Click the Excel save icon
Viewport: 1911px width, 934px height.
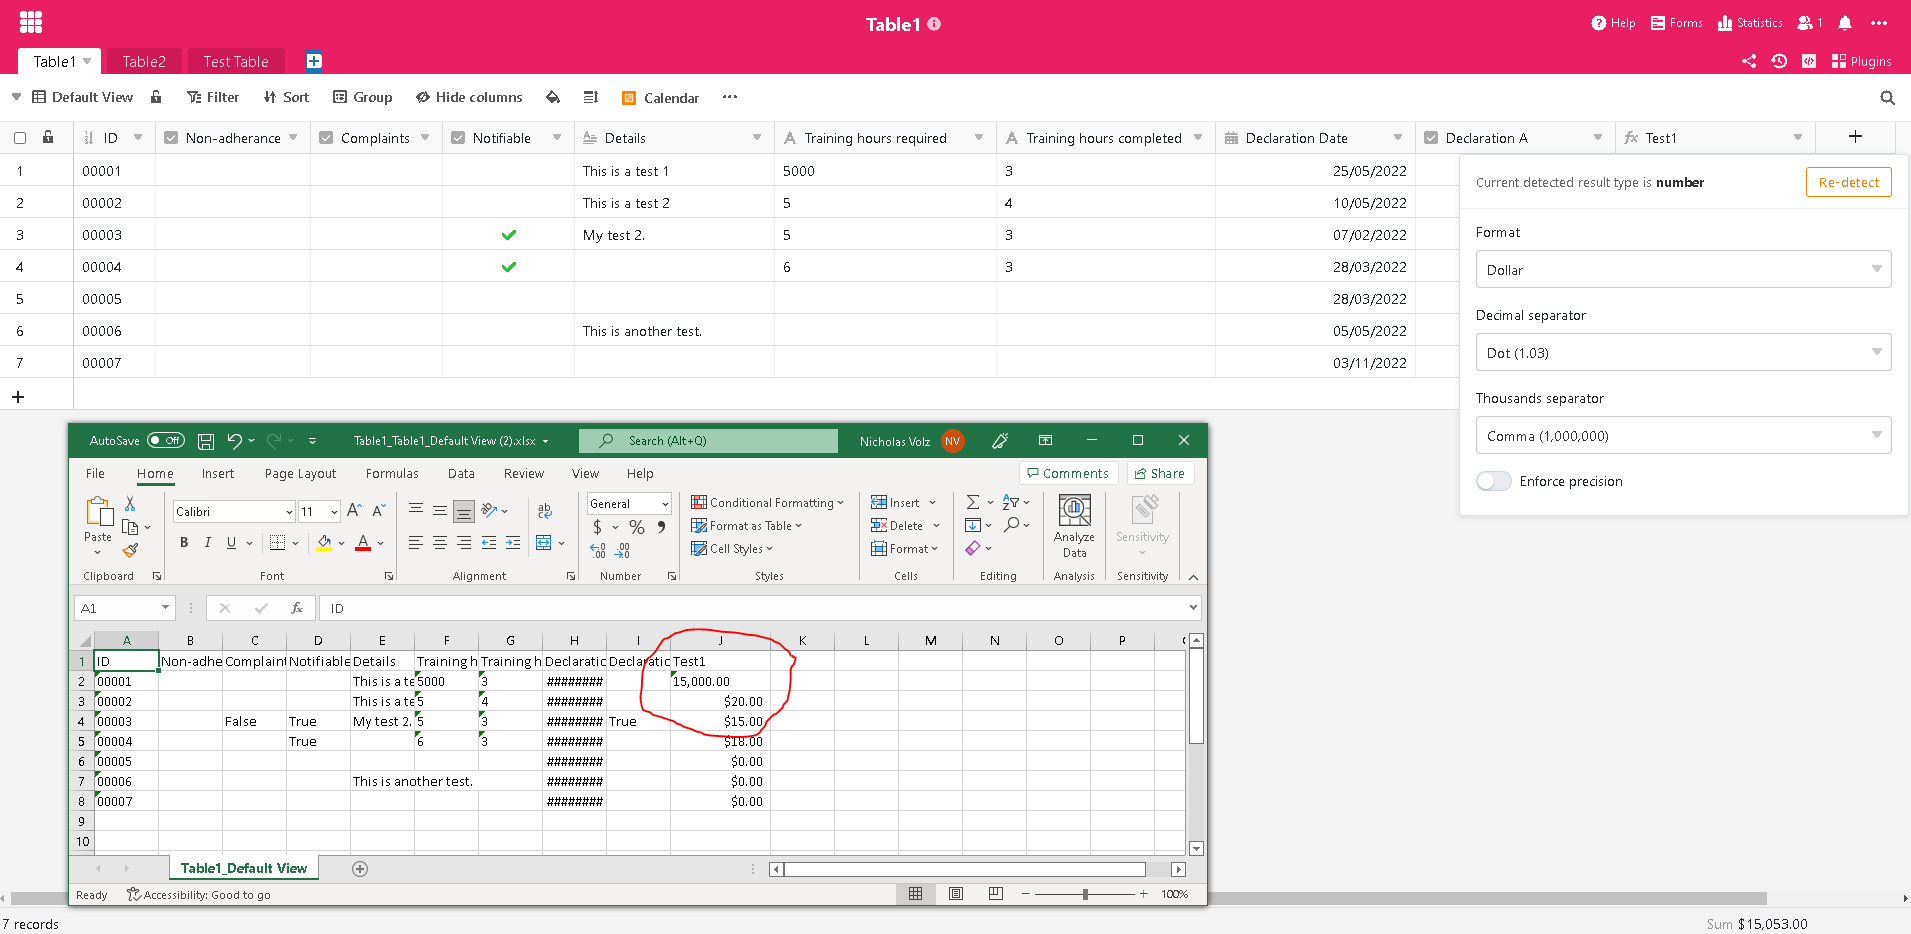(206, 441)
